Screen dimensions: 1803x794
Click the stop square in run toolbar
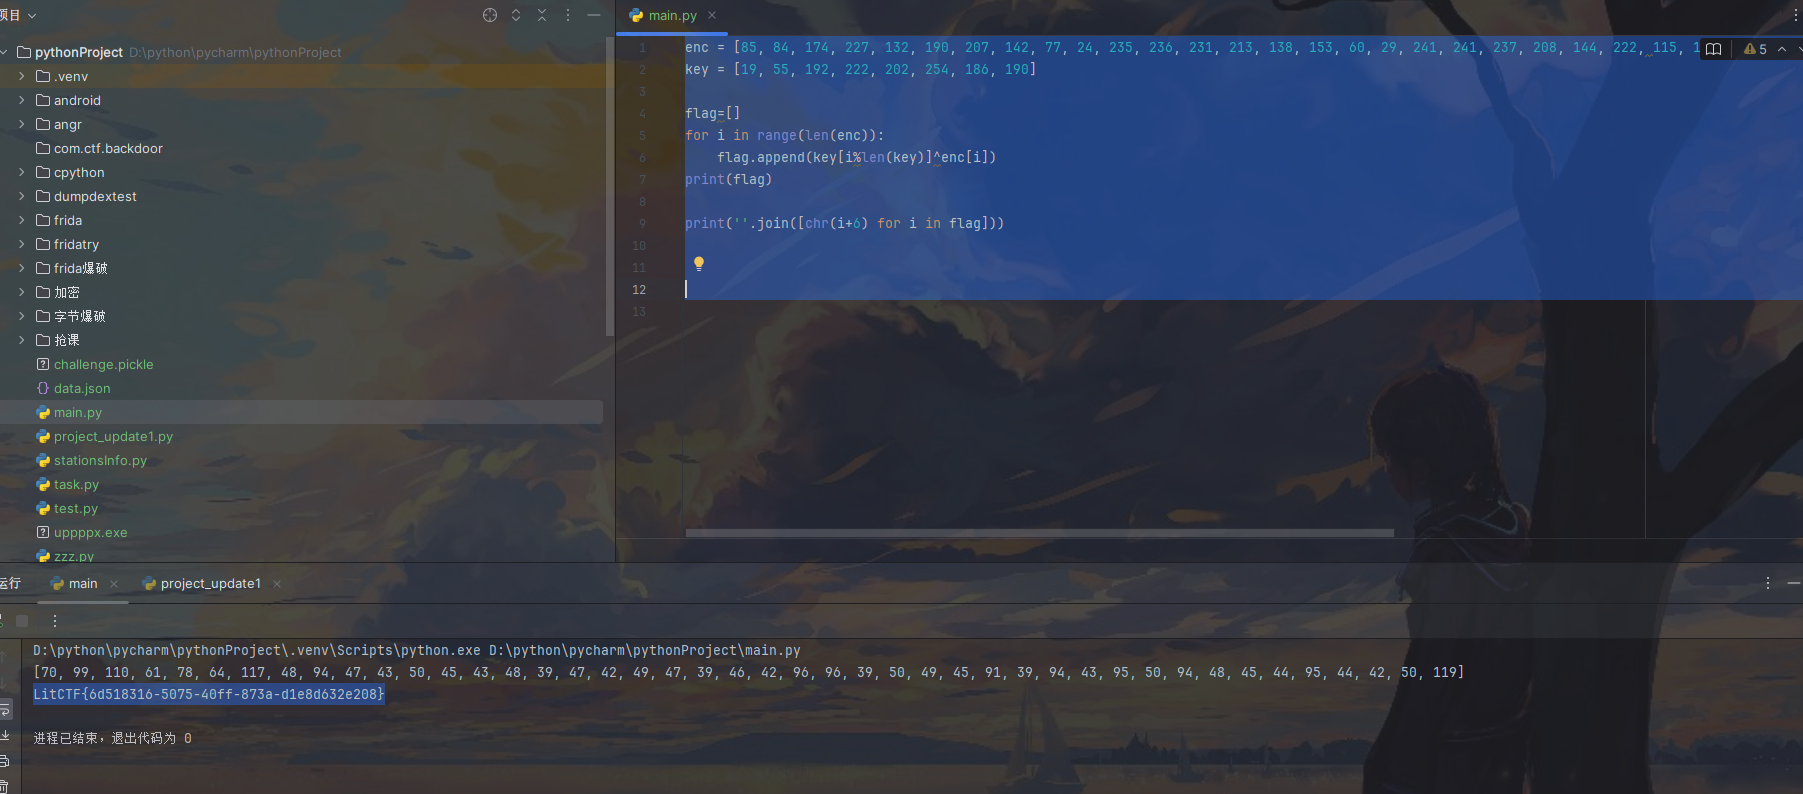(22, 621)
